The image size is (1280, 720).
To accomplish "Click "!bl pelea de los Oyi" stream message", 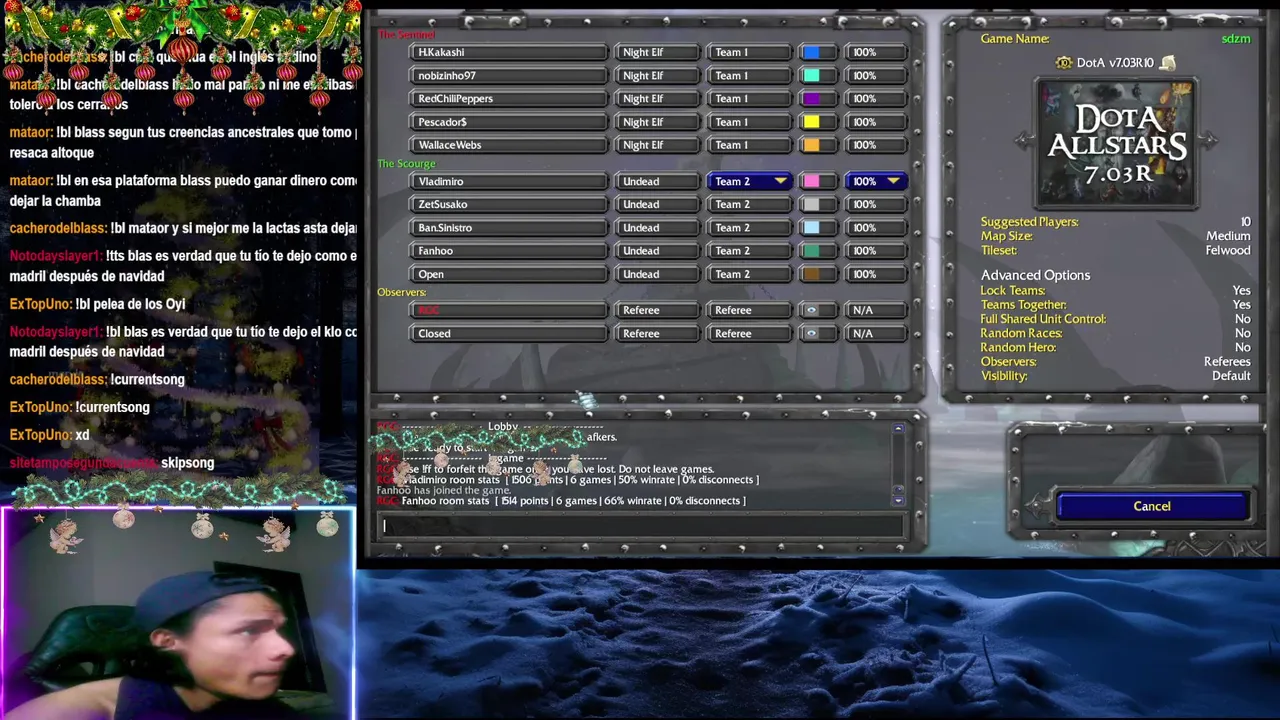I will [97, 304].
